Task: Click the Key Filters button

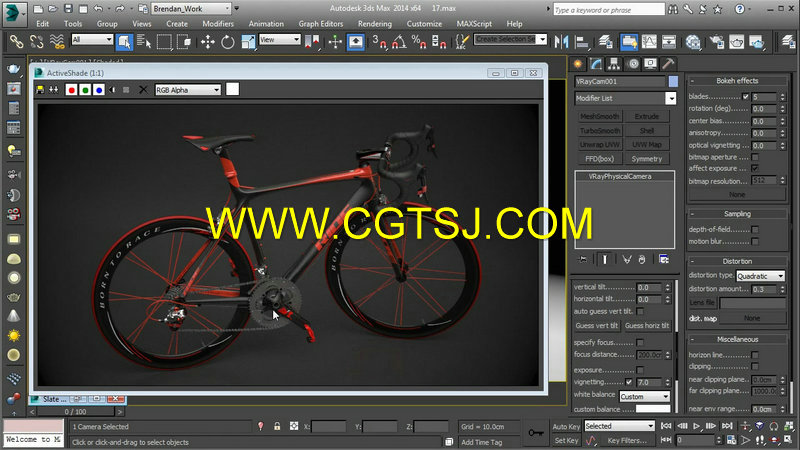Action: 627,440
